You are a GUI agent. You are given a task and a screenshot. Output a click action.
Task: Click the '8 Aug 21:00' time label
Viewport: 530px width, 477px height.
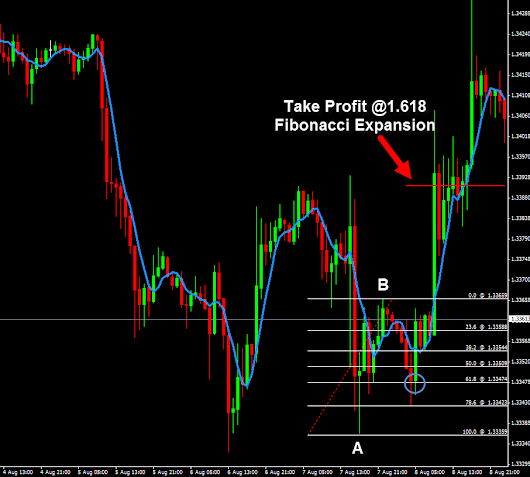point(504,472)
